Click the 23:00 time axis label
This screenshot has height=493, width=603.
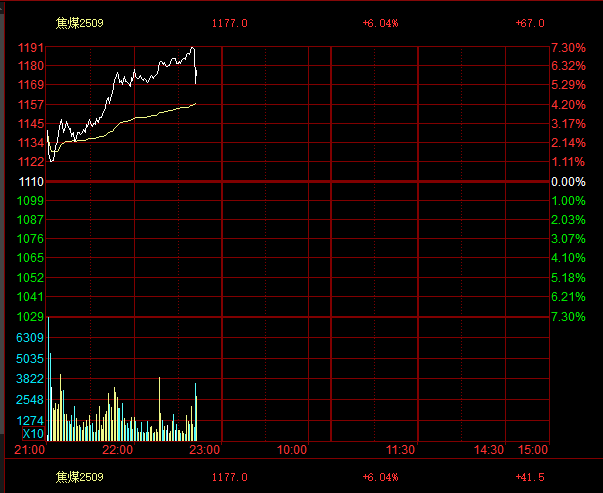(205, 450)
